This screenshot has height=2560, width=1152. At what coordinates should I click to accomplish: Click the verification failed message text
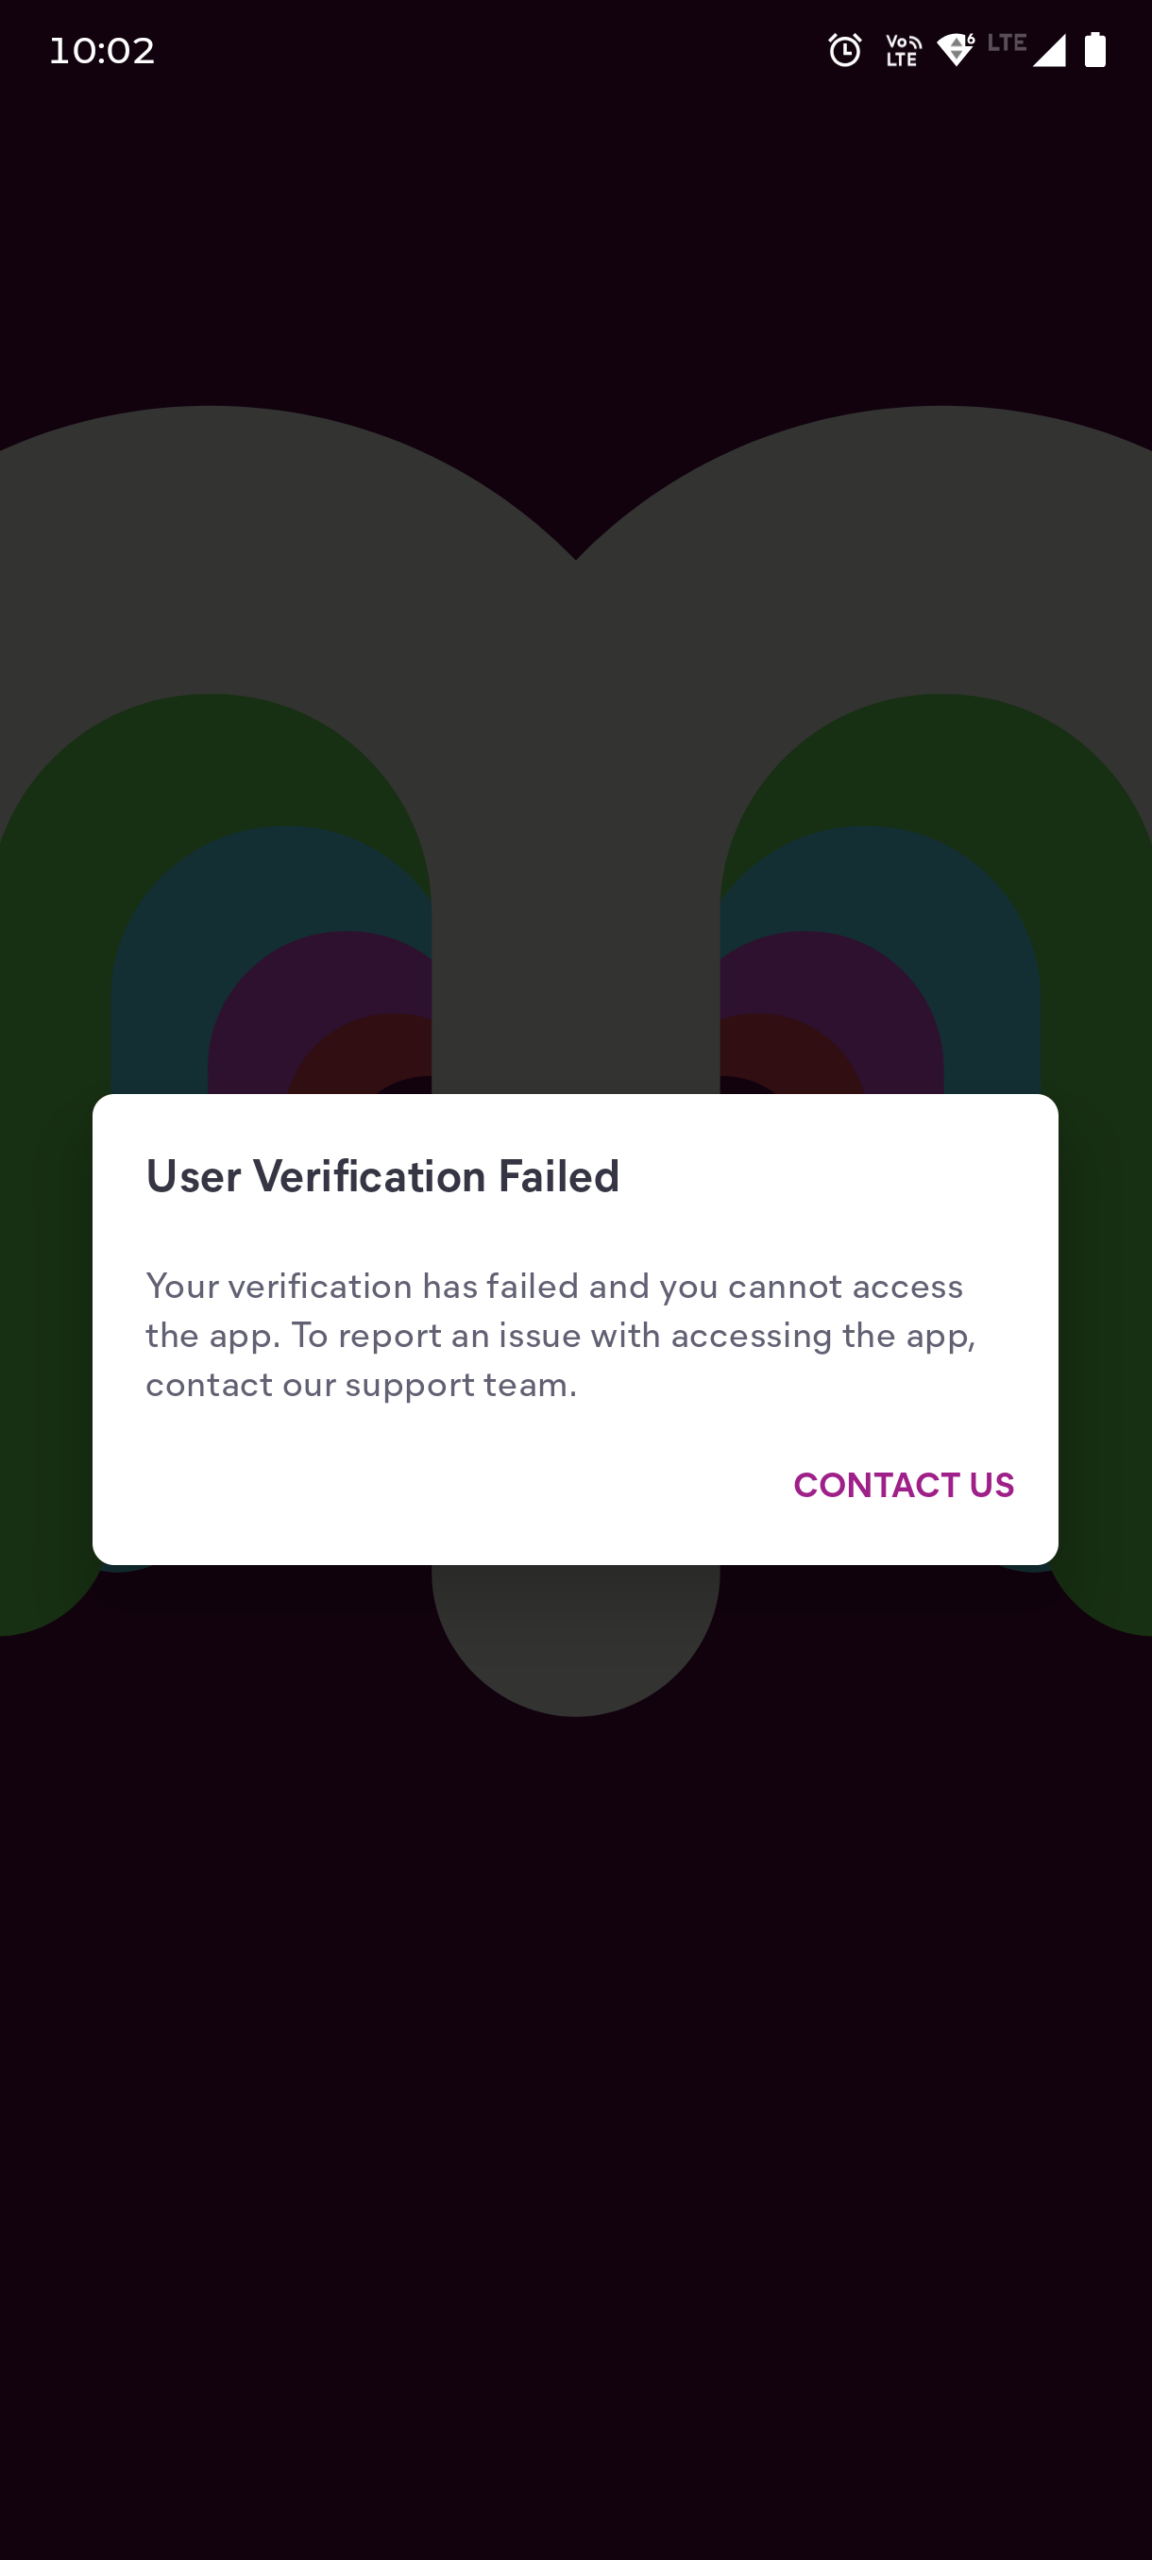(x=560, y=1335)
